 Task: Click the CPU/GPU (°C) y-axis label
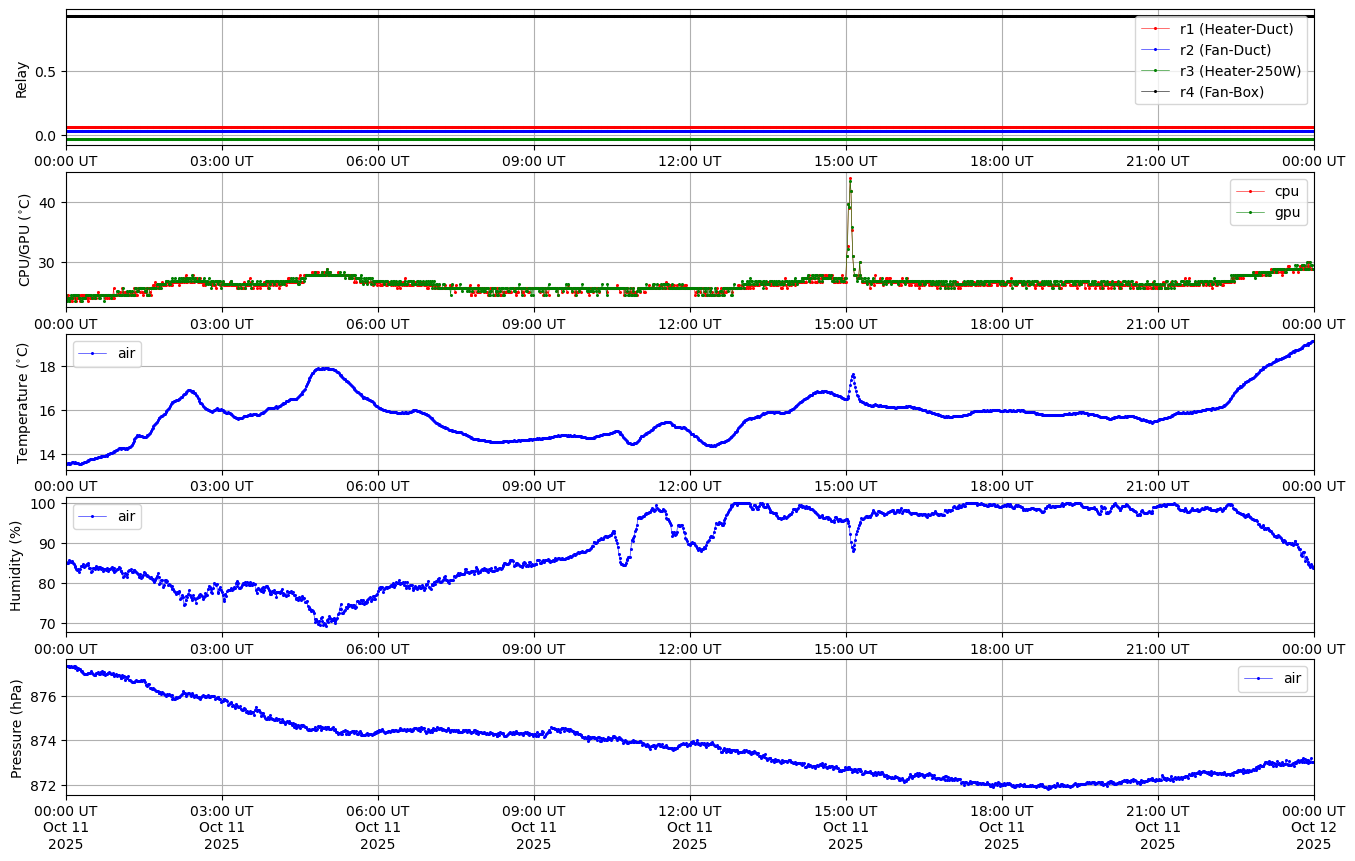point(25,240)
